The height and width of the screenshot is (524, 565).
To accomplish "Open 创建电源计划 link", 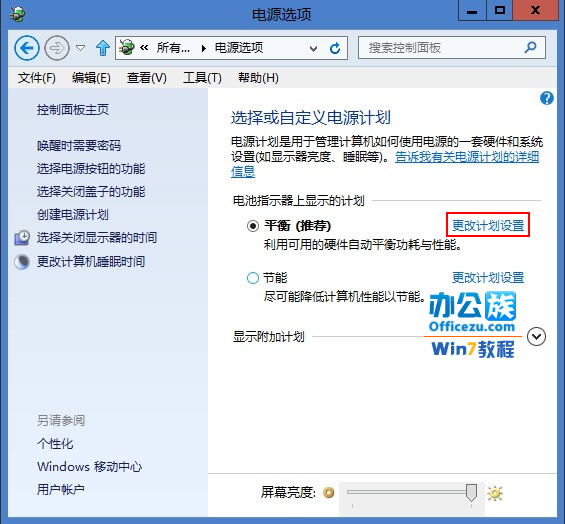I will click(73, 215).
